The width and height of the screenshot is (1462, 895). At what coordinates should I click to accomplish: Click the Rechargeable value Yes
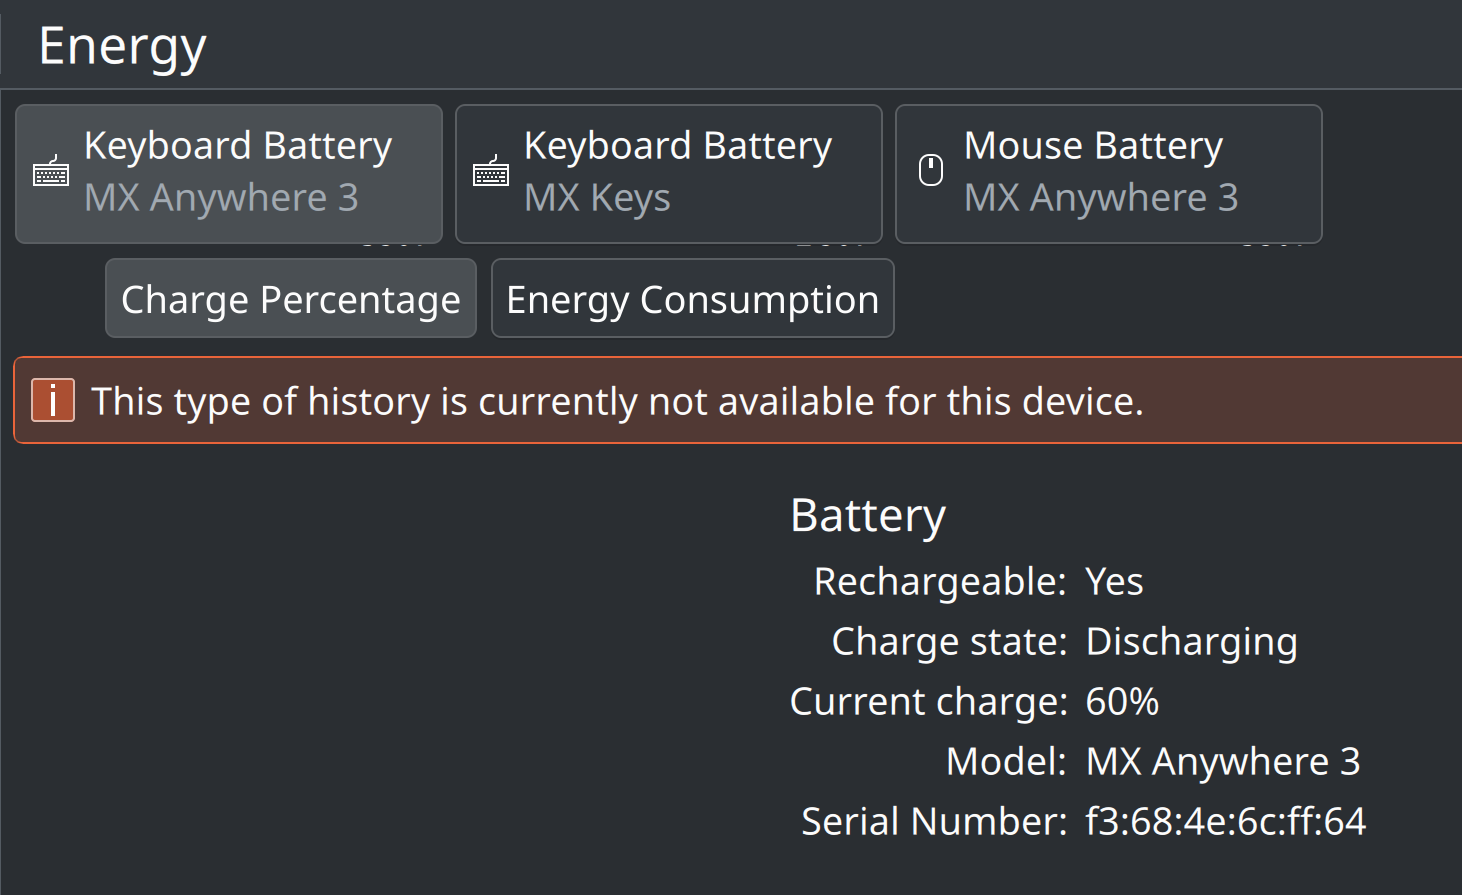click(x=1114, y=581)
